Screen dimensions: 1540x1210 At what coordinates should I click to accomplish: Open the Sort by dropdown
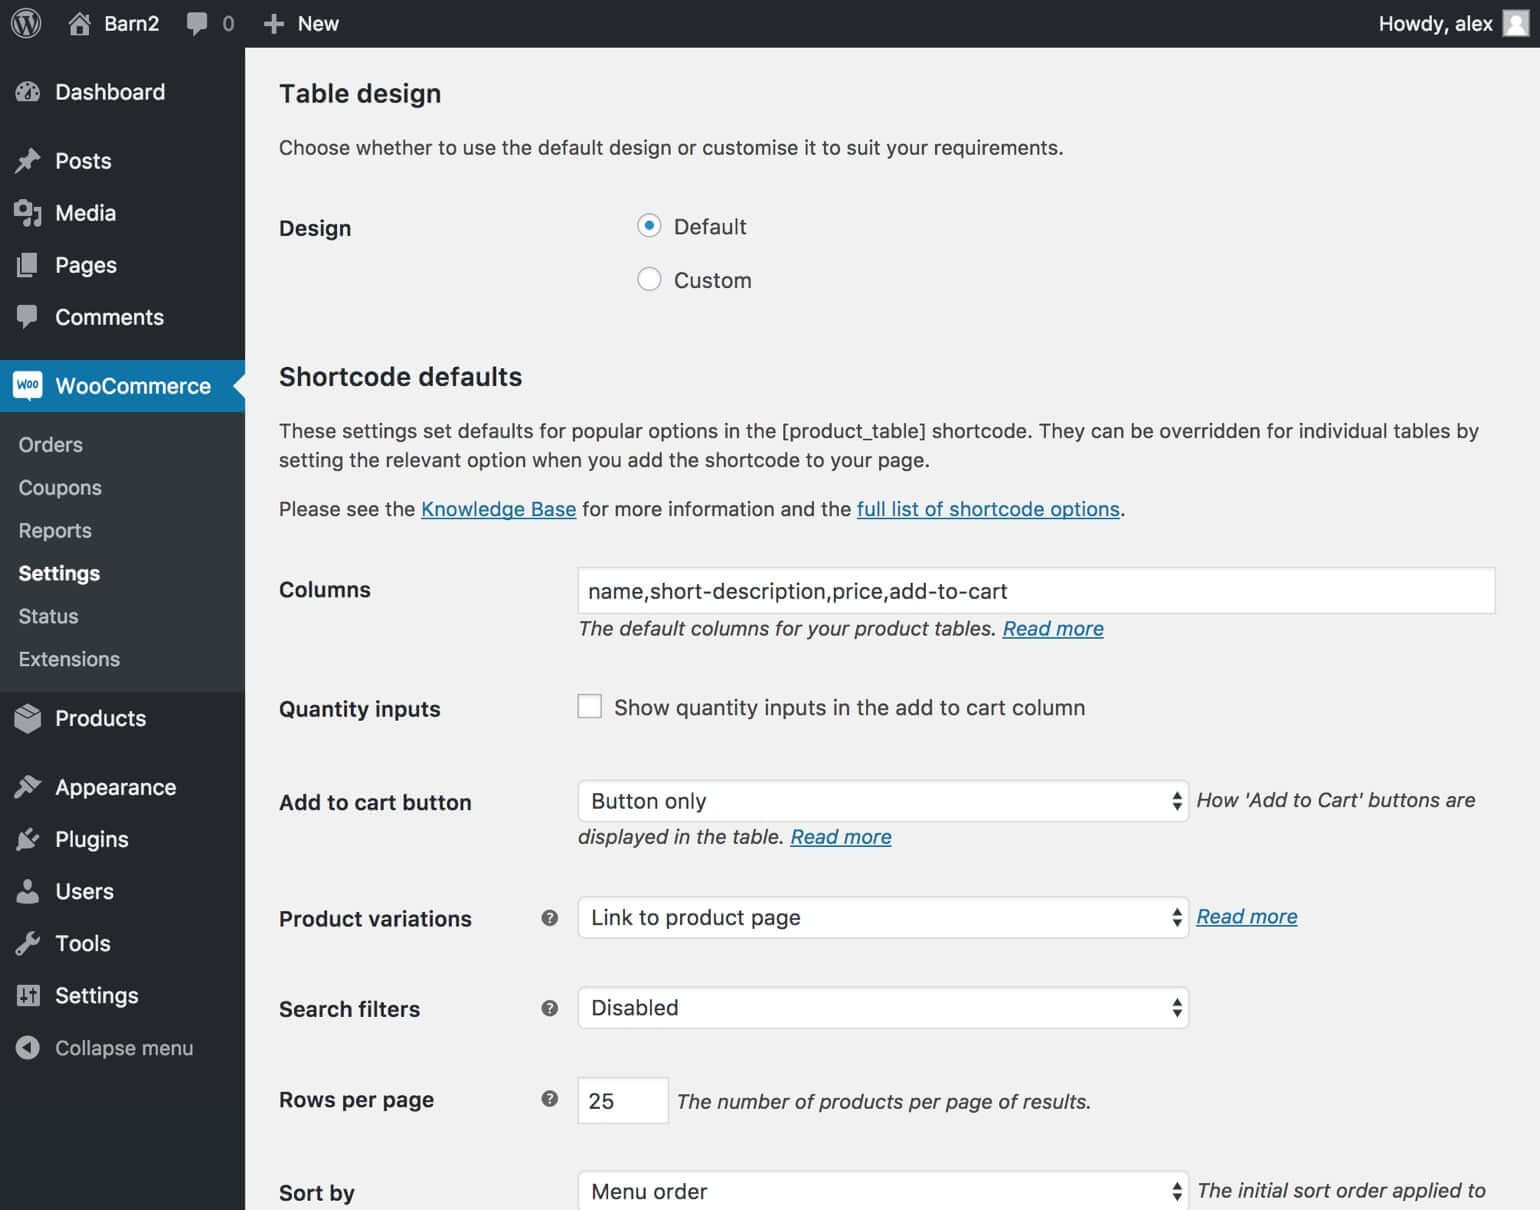click(881, 1191)
